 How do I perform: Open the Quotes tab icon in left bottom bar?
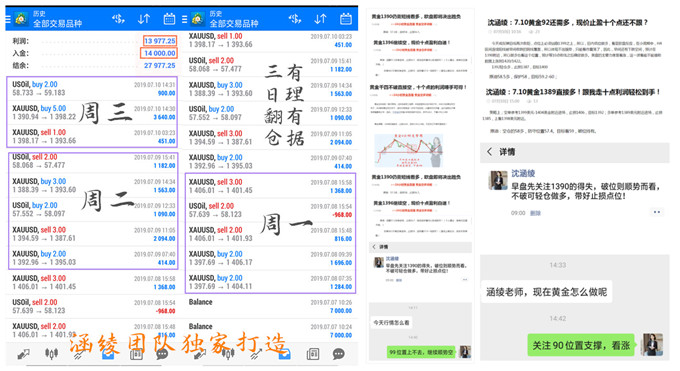[23, 355]
